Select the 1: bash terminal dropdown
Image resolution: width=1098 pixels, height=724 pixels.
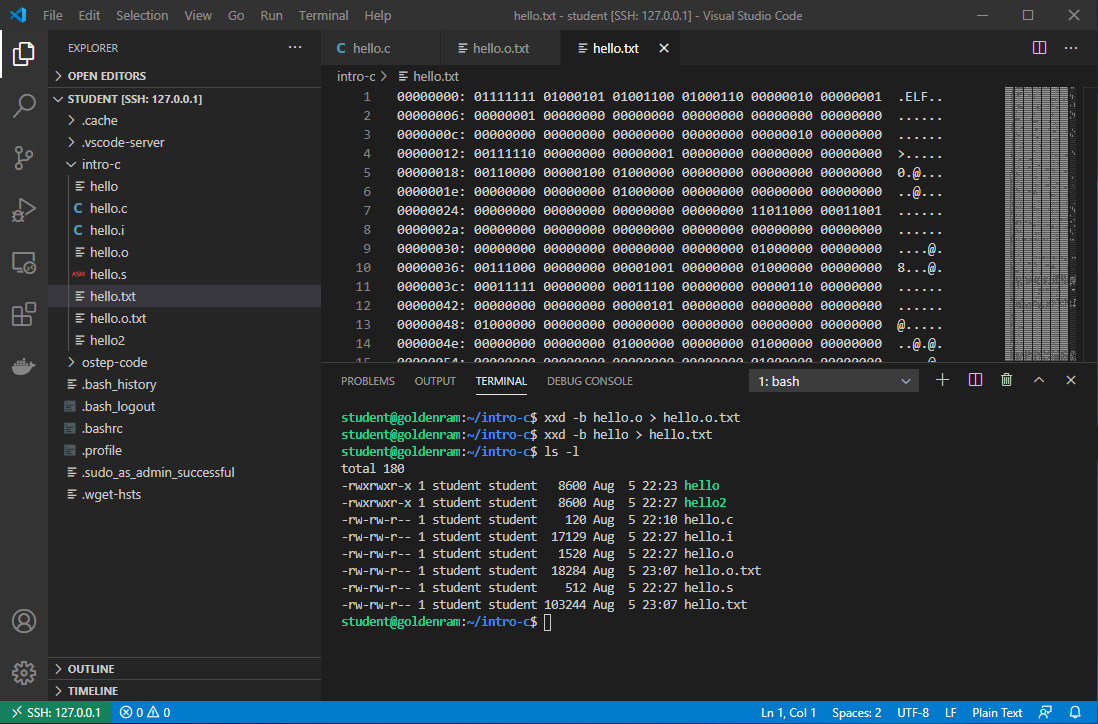(833, 381)
